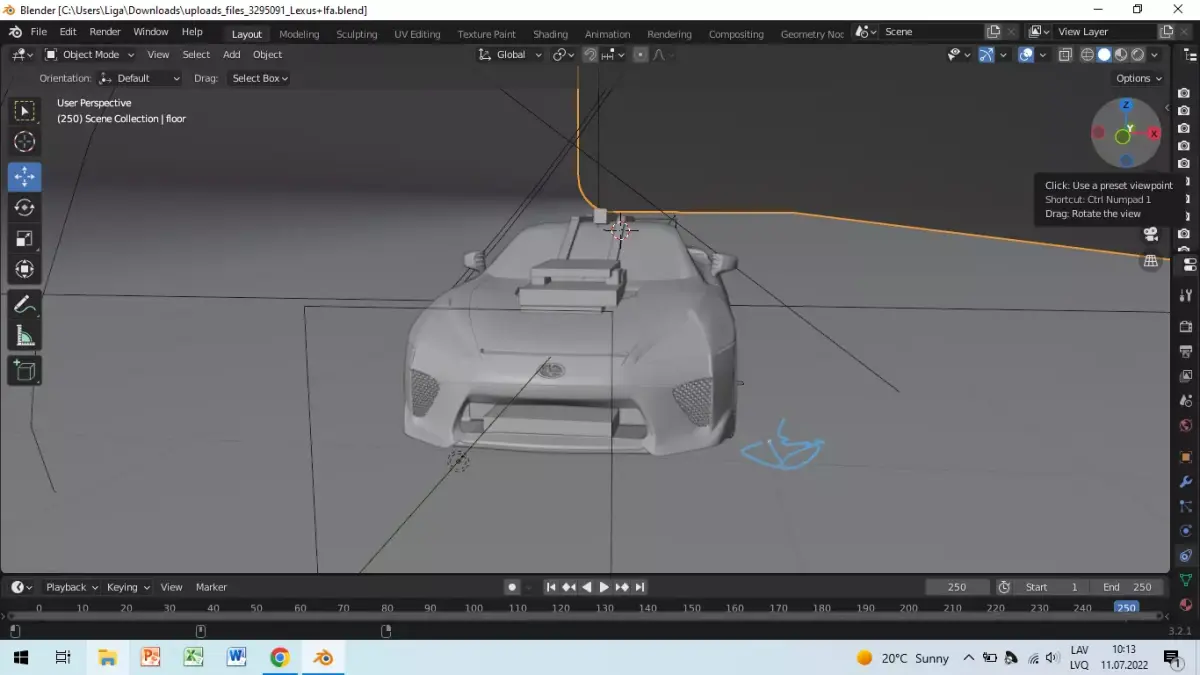Viewport: 1200px width, 675px height.
Task: Open the Output properties tab
Action: tap(1186, 351)
